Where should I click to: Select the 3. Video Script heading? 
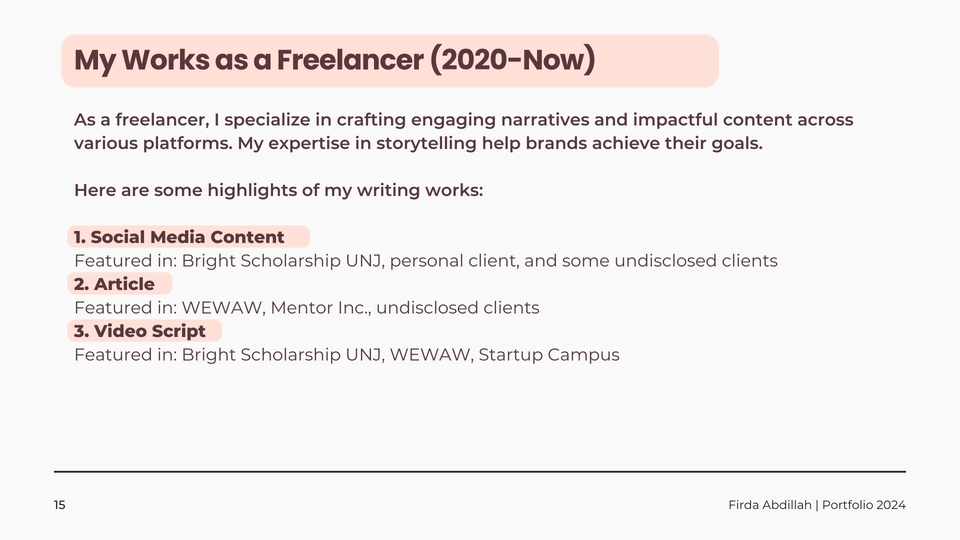coord(140,331)
